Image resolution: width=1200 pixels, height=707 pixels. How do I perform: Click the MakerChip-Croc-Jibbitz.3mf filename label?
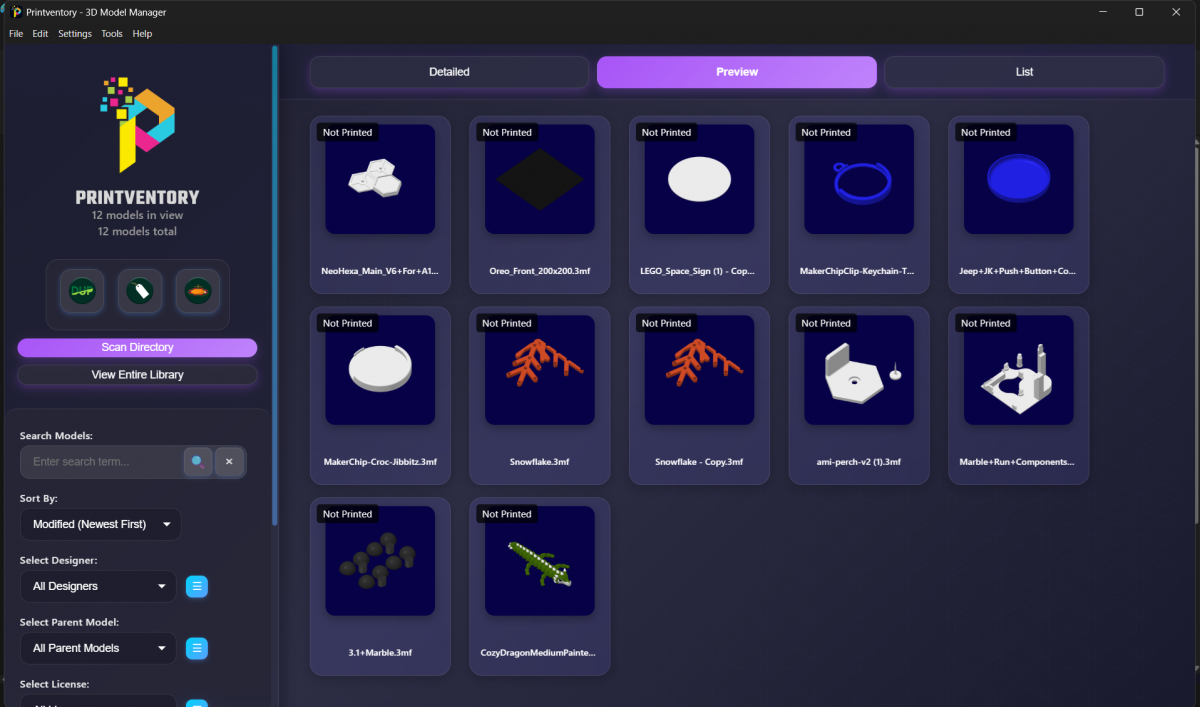tap(380, 462)
